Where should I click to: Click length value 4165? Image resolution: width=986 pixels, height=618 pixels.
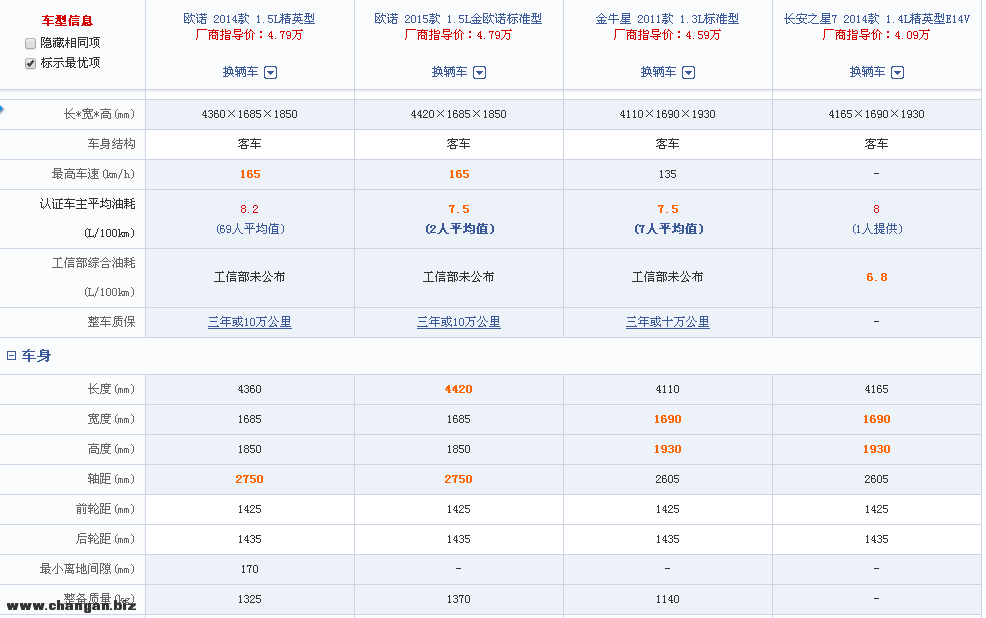(876, 389)
